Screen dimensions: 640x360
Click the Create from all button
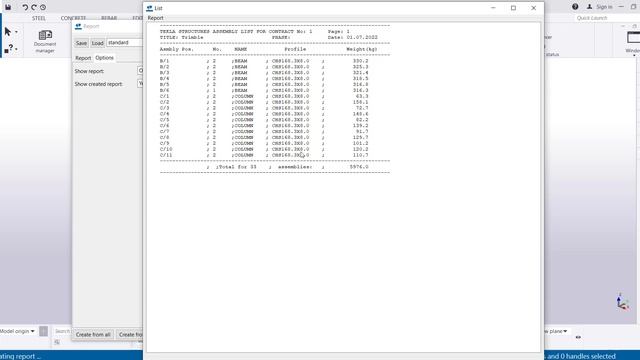pyautogui.click(x=93, y=334)
